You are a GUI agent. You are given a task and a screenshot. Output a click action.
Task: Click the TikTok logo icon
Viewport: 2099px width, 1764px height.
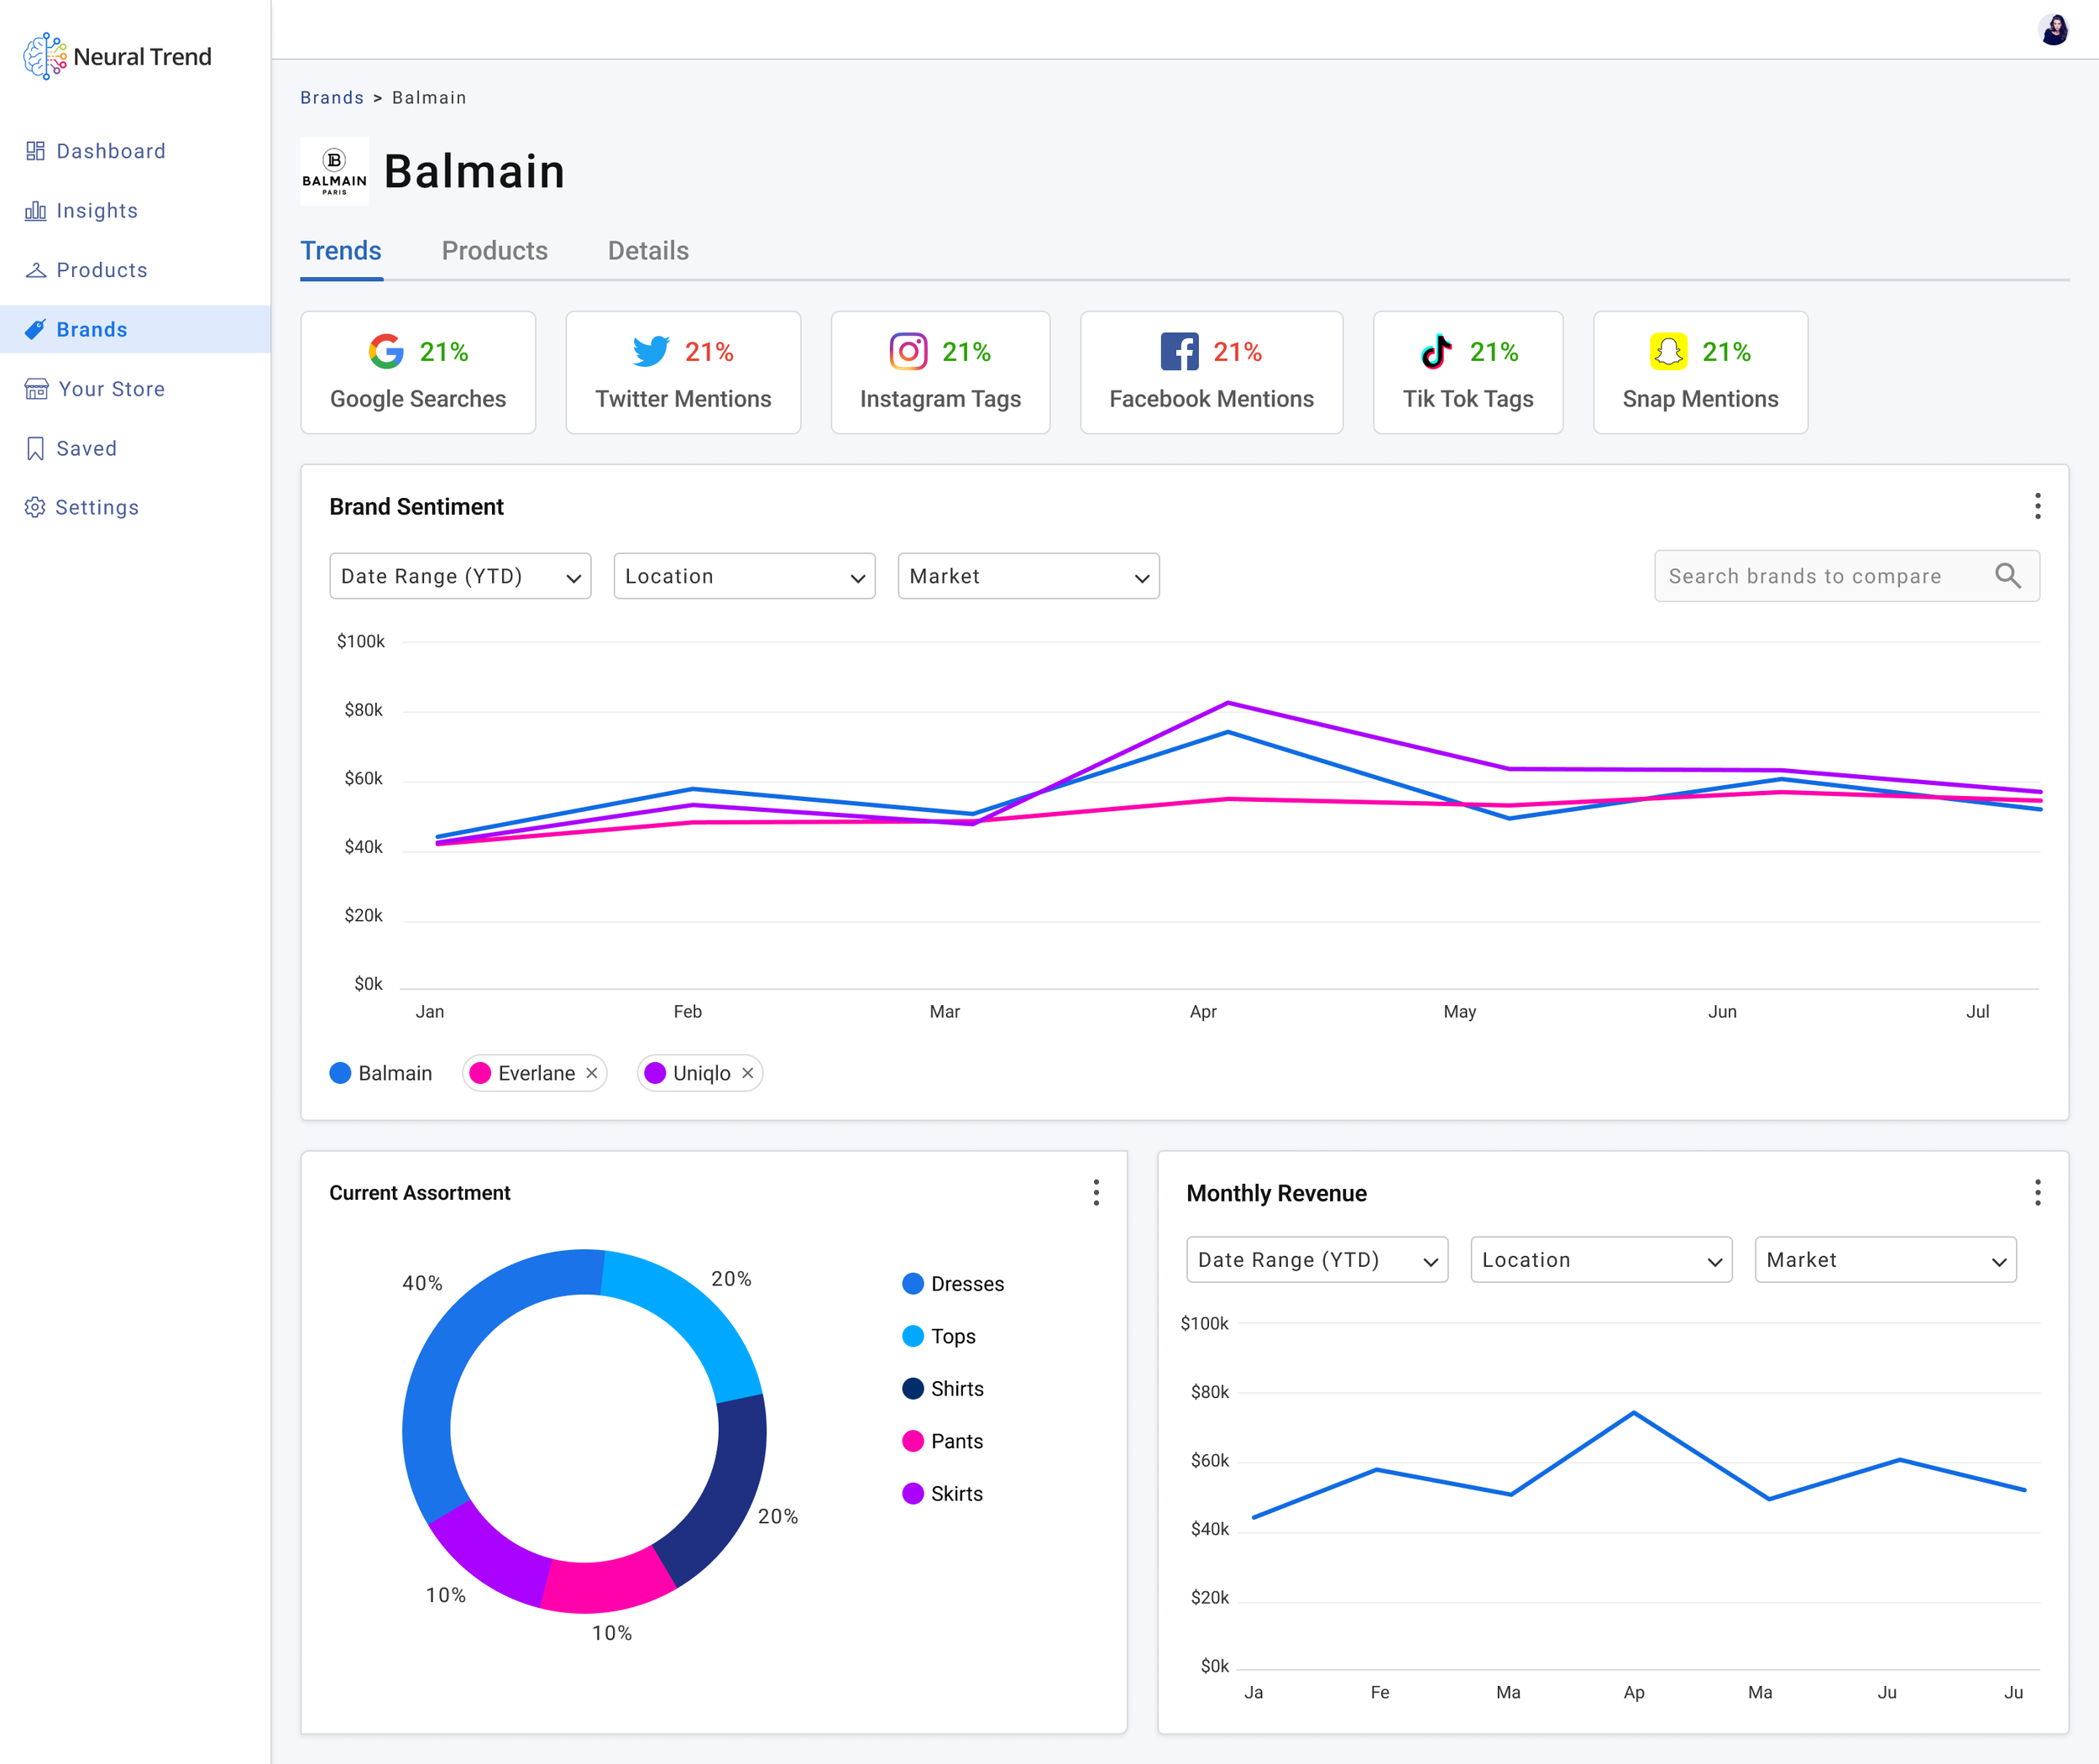click(x=1436, y=352)
